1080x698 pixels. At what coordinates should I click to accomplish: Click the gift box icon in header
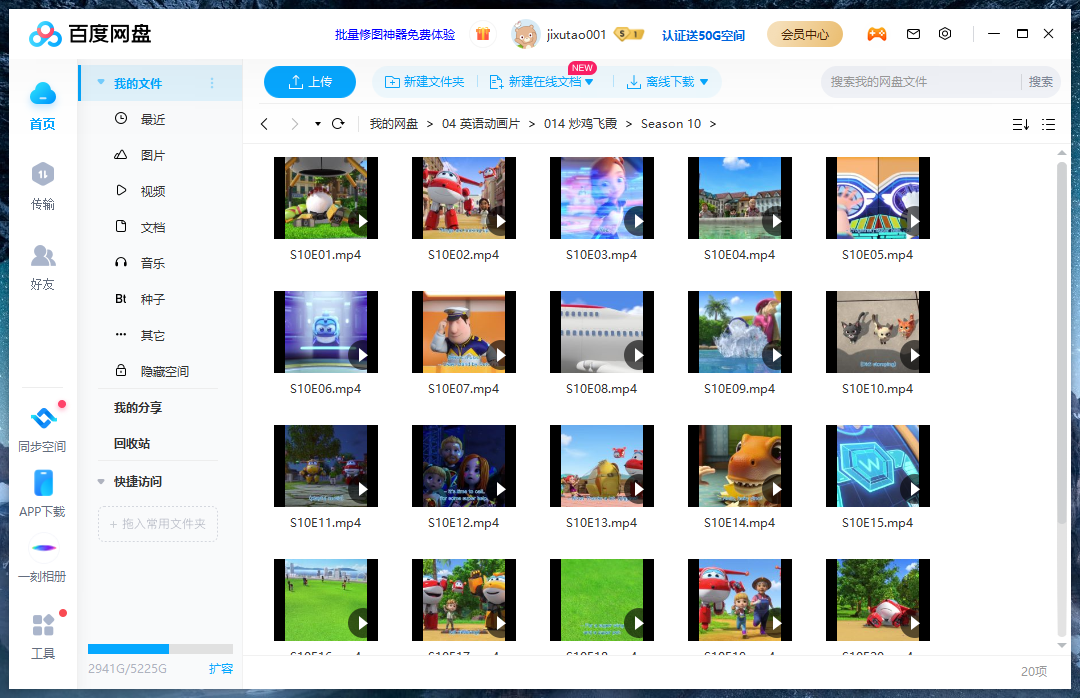[483, 34]
